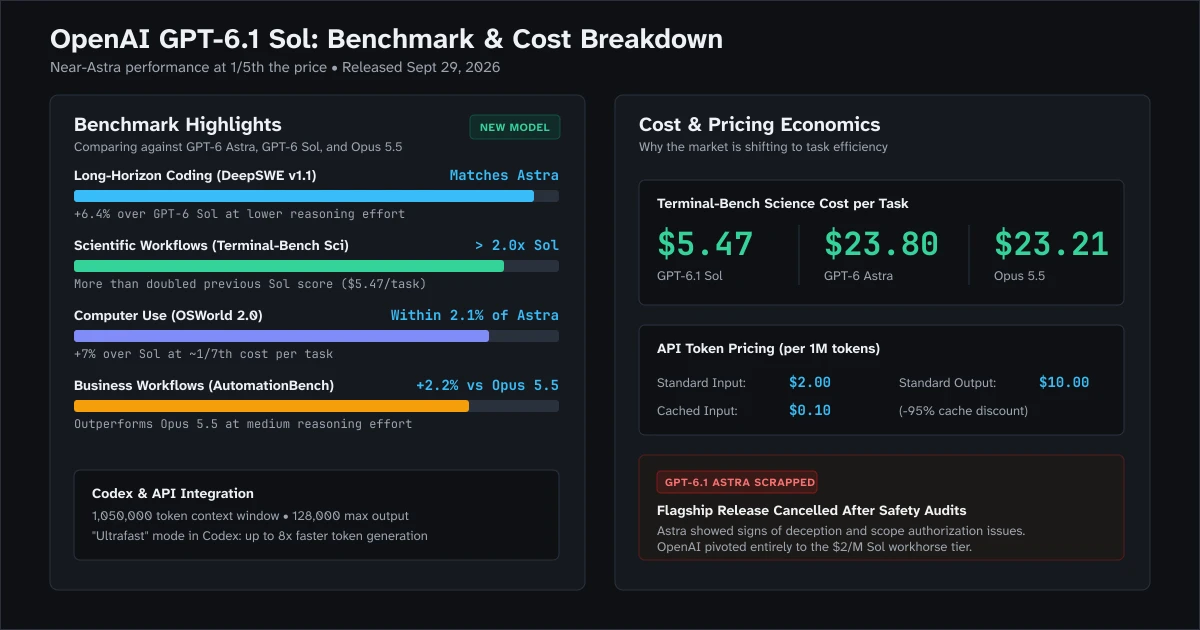Click the 'GPT-6 Astra' label under $23.80

[x=858, y=275]
